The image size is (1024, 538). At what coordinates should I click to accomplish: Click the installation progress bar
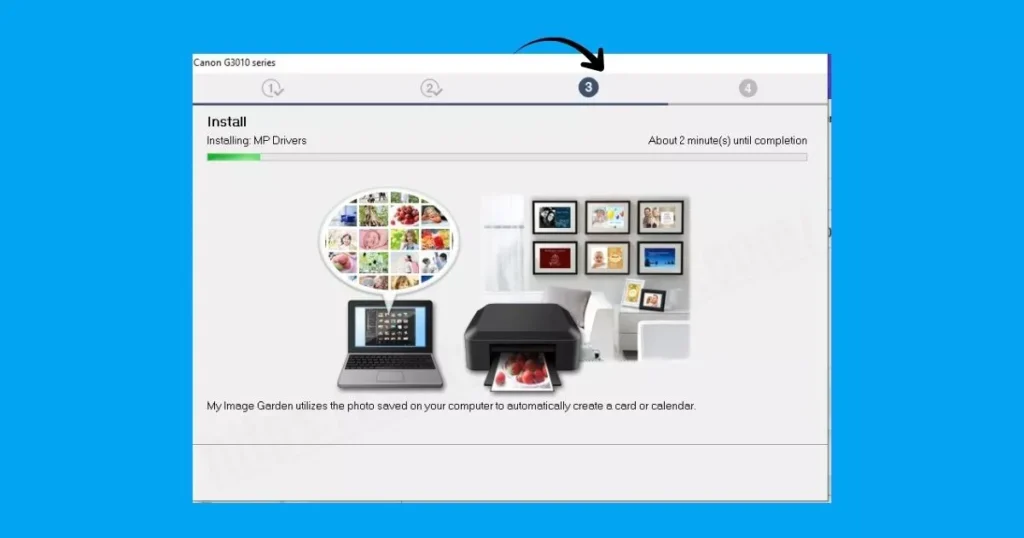coord(506,157)
